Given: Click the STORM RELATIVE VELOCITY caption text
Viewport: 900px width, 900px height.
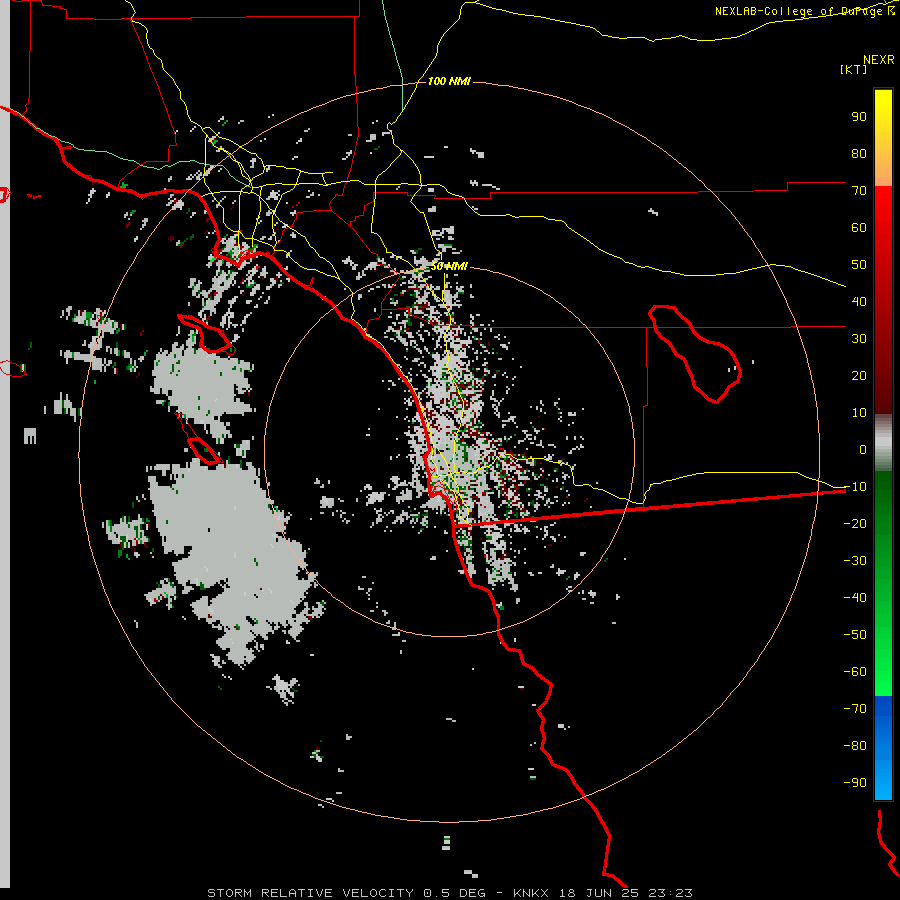Looking at the screenshot, I should pyautogui.click(x=310, y=893).
